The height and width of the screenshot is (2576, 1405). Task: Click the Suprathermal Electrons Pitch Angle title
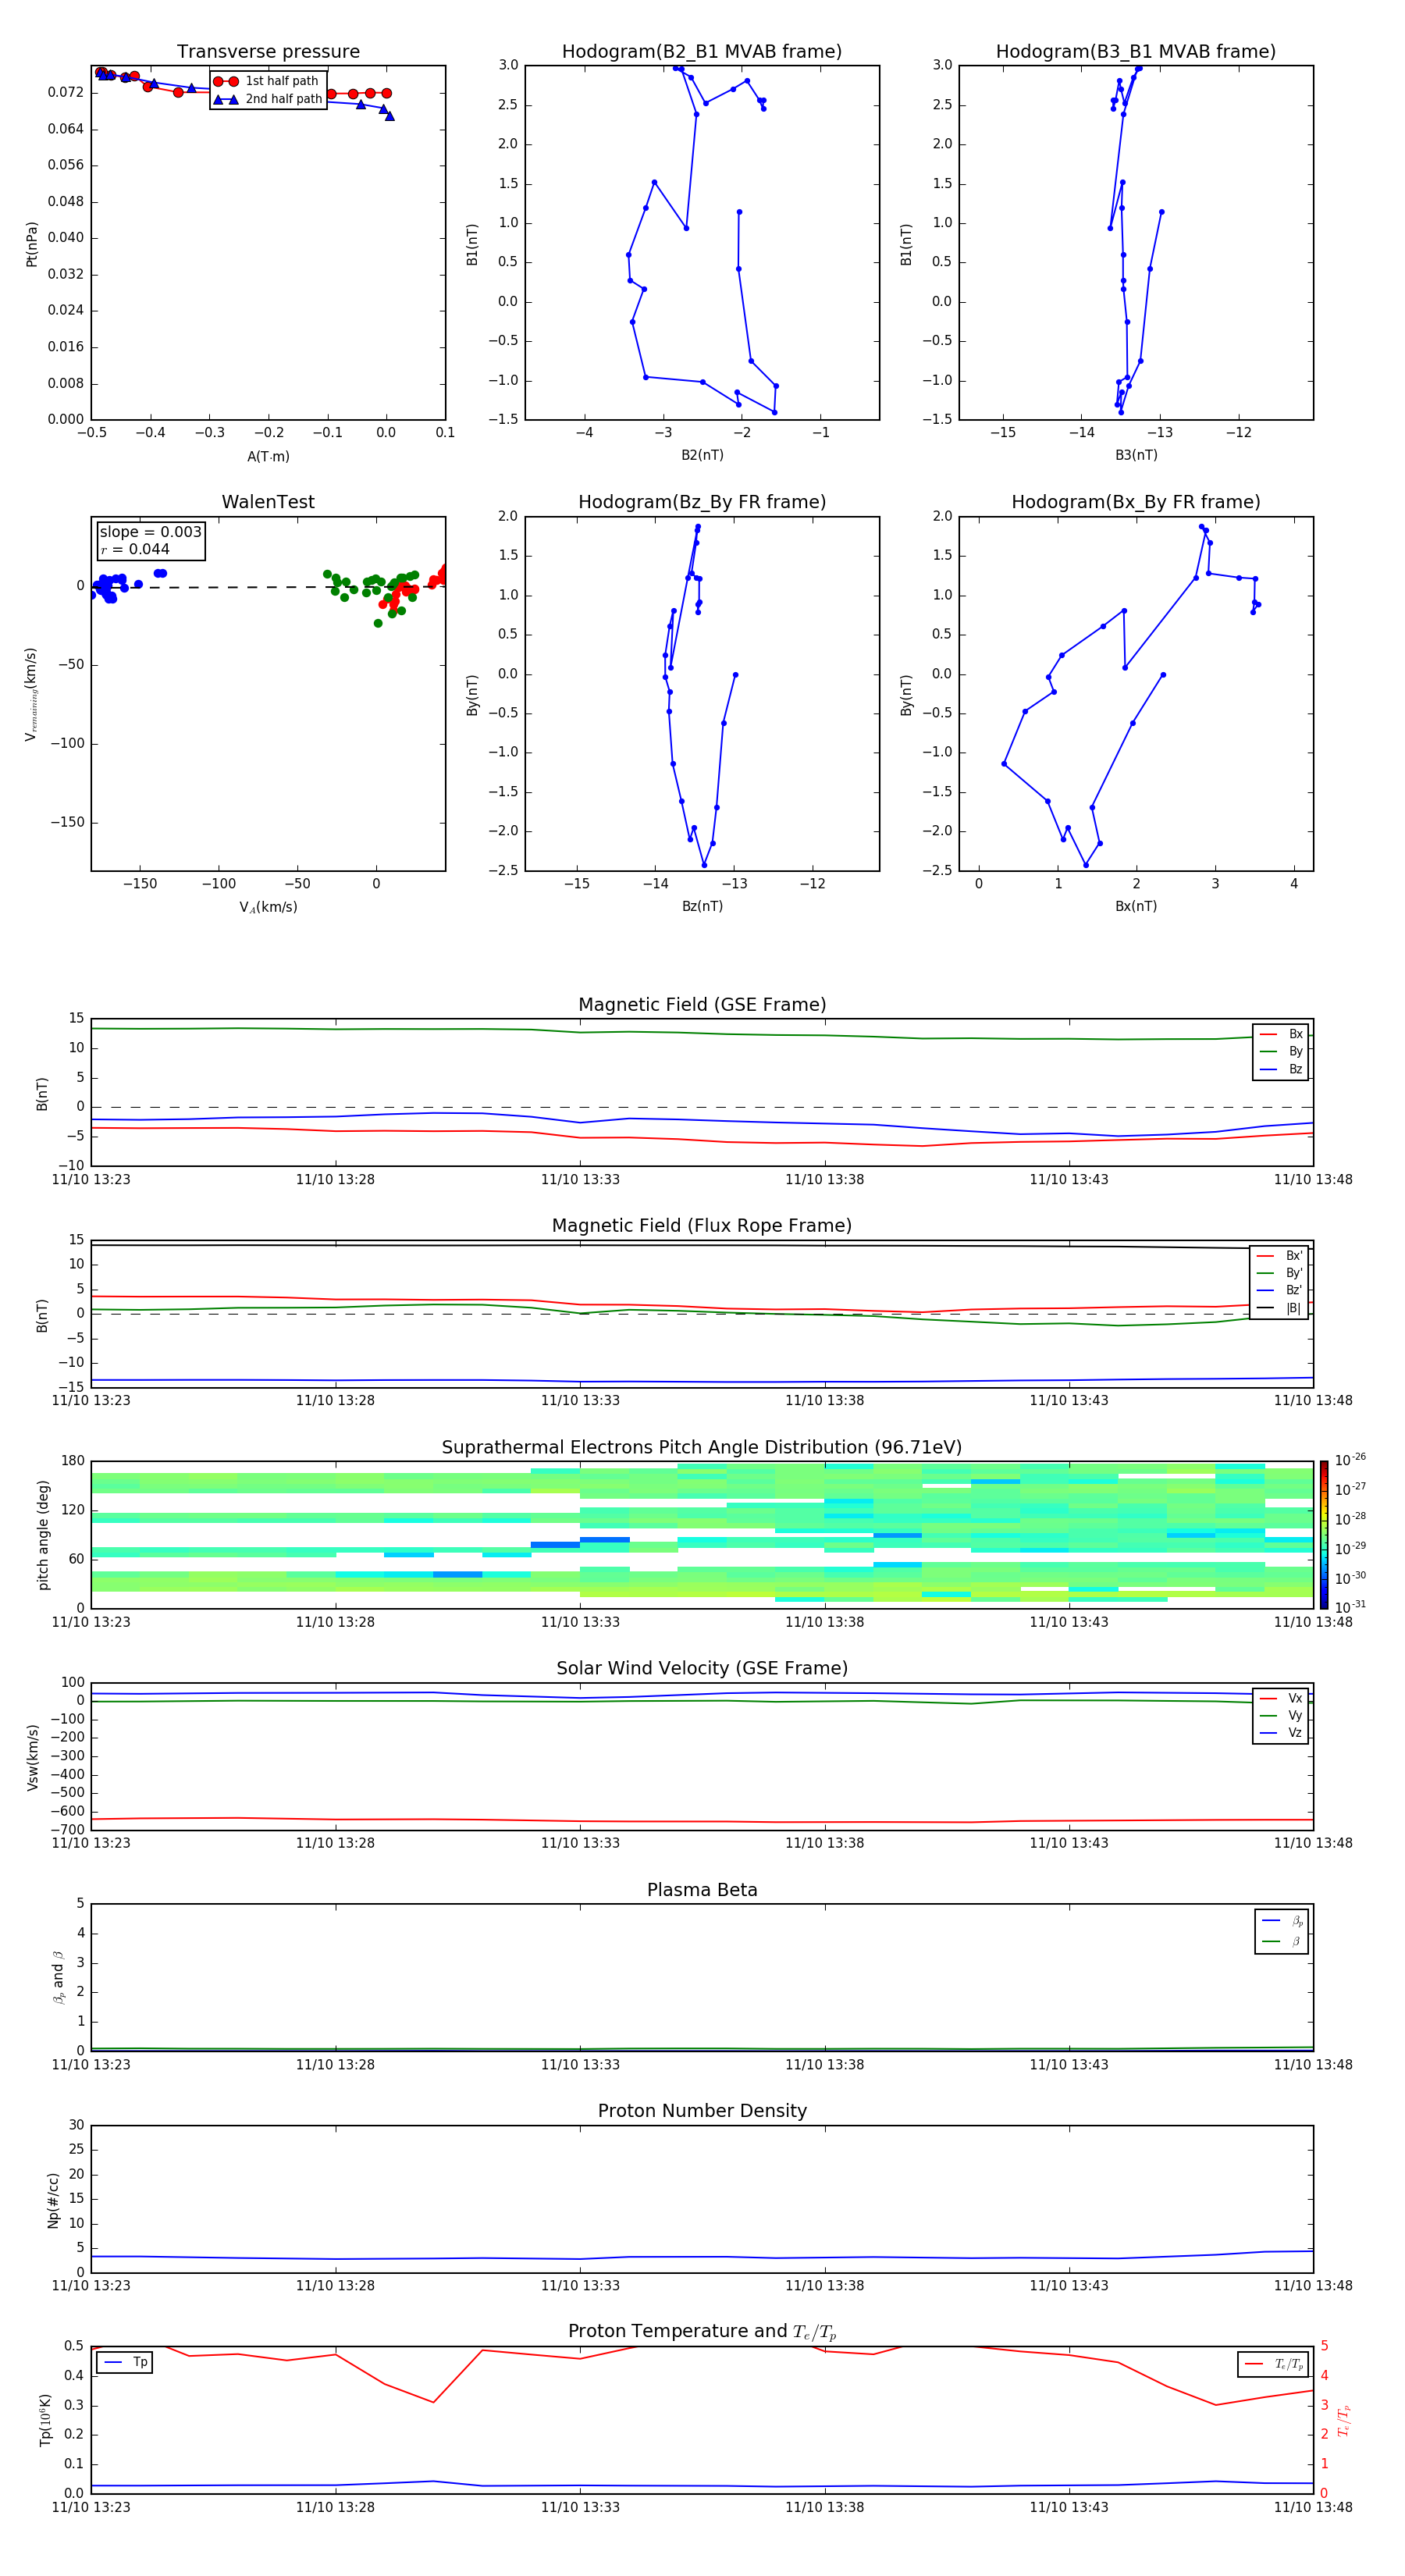702,1448
